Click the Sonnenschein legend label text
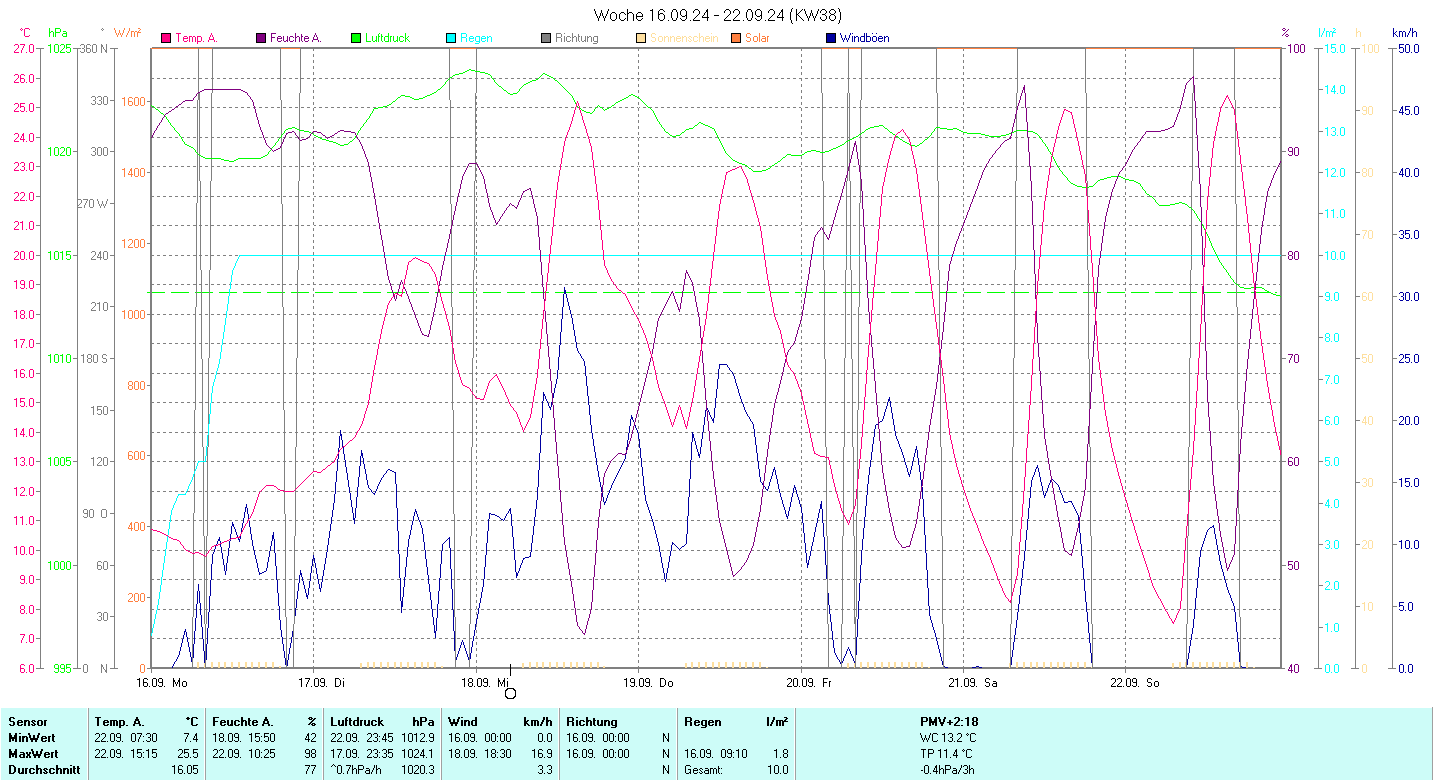The height and width of the screenshot is (780, 1433). click(684, 38)
